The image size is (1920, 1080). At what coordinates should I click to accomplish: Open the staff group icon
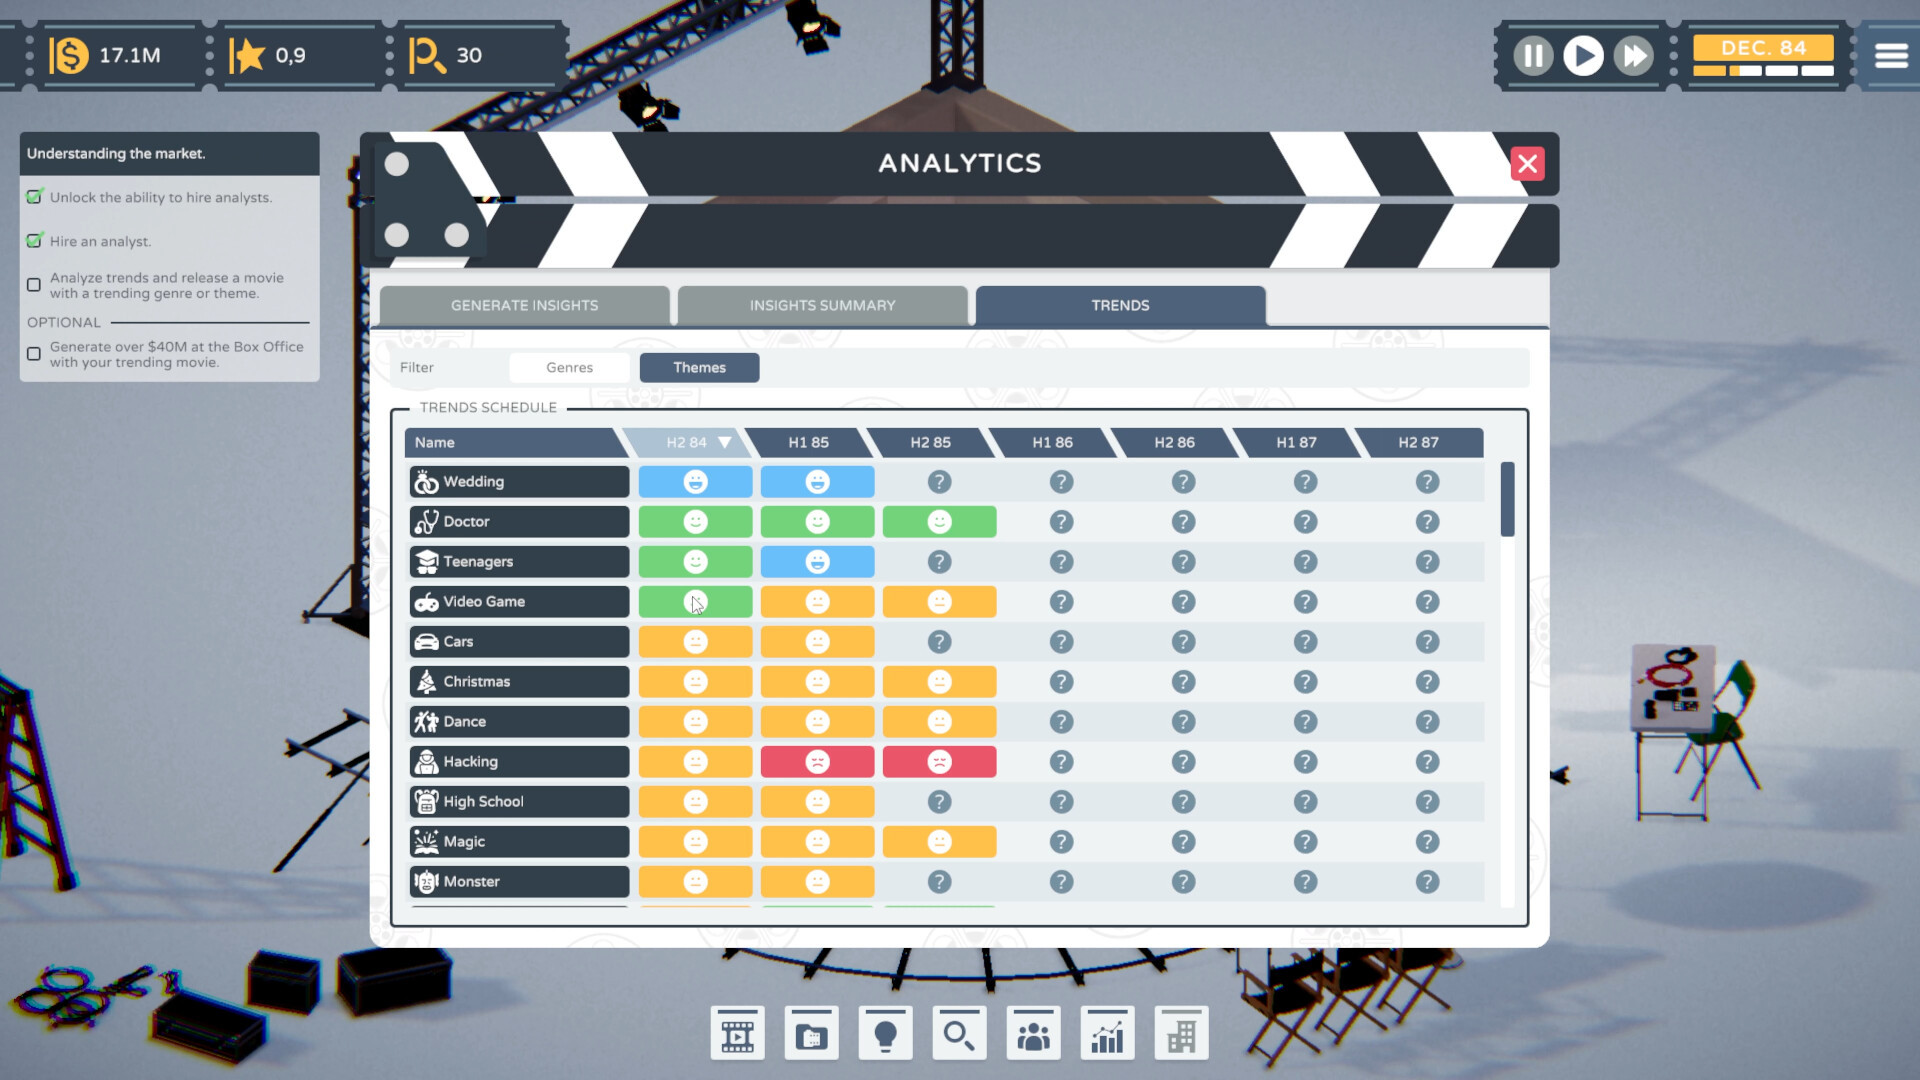pyautogui.click(x=1033, y=1034)
